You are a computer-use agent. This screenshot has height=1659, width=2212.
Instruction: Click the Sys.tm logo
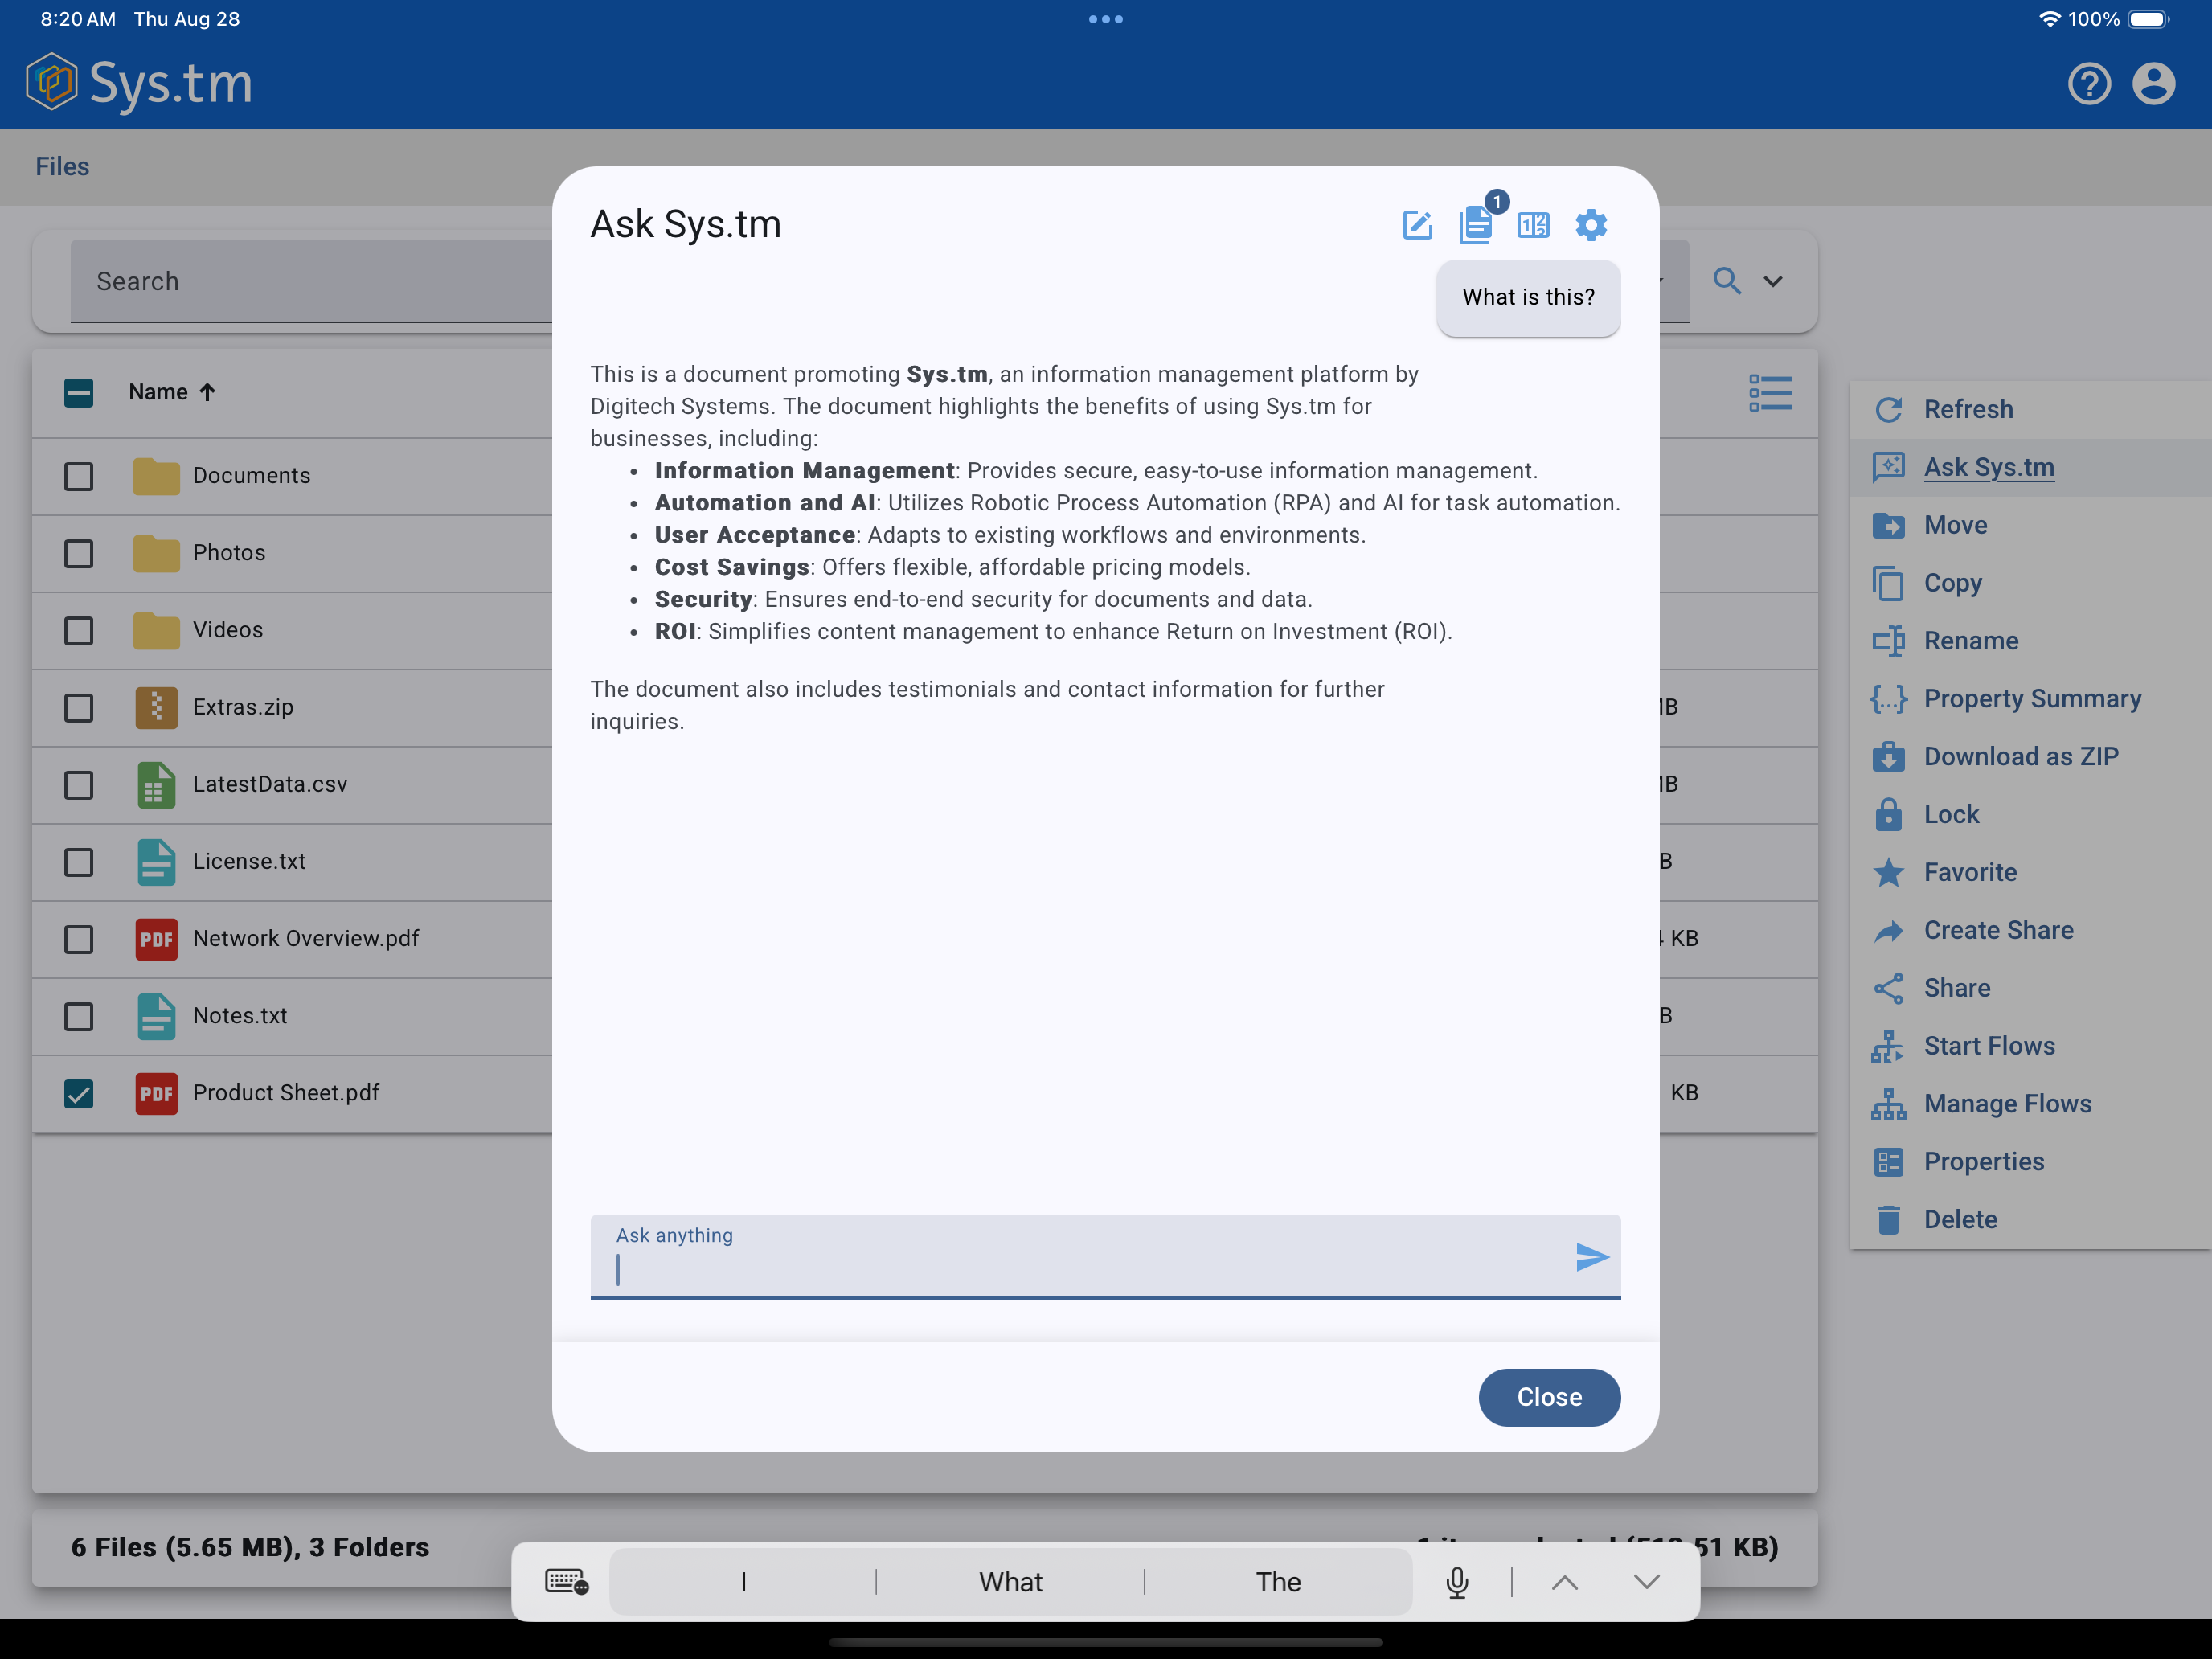point(139,82)
